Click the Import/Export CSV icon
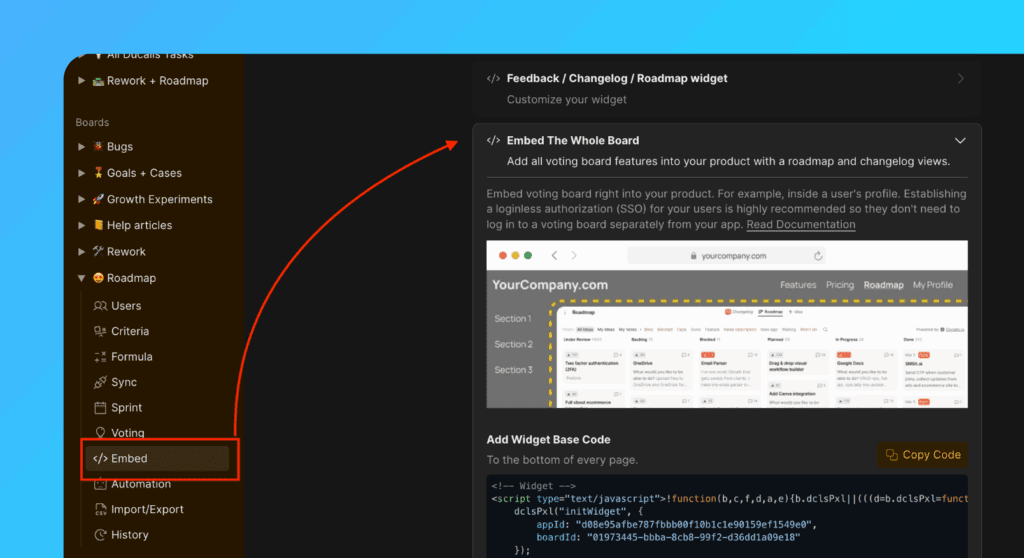 pyautogui.click(x=100, y=510)
